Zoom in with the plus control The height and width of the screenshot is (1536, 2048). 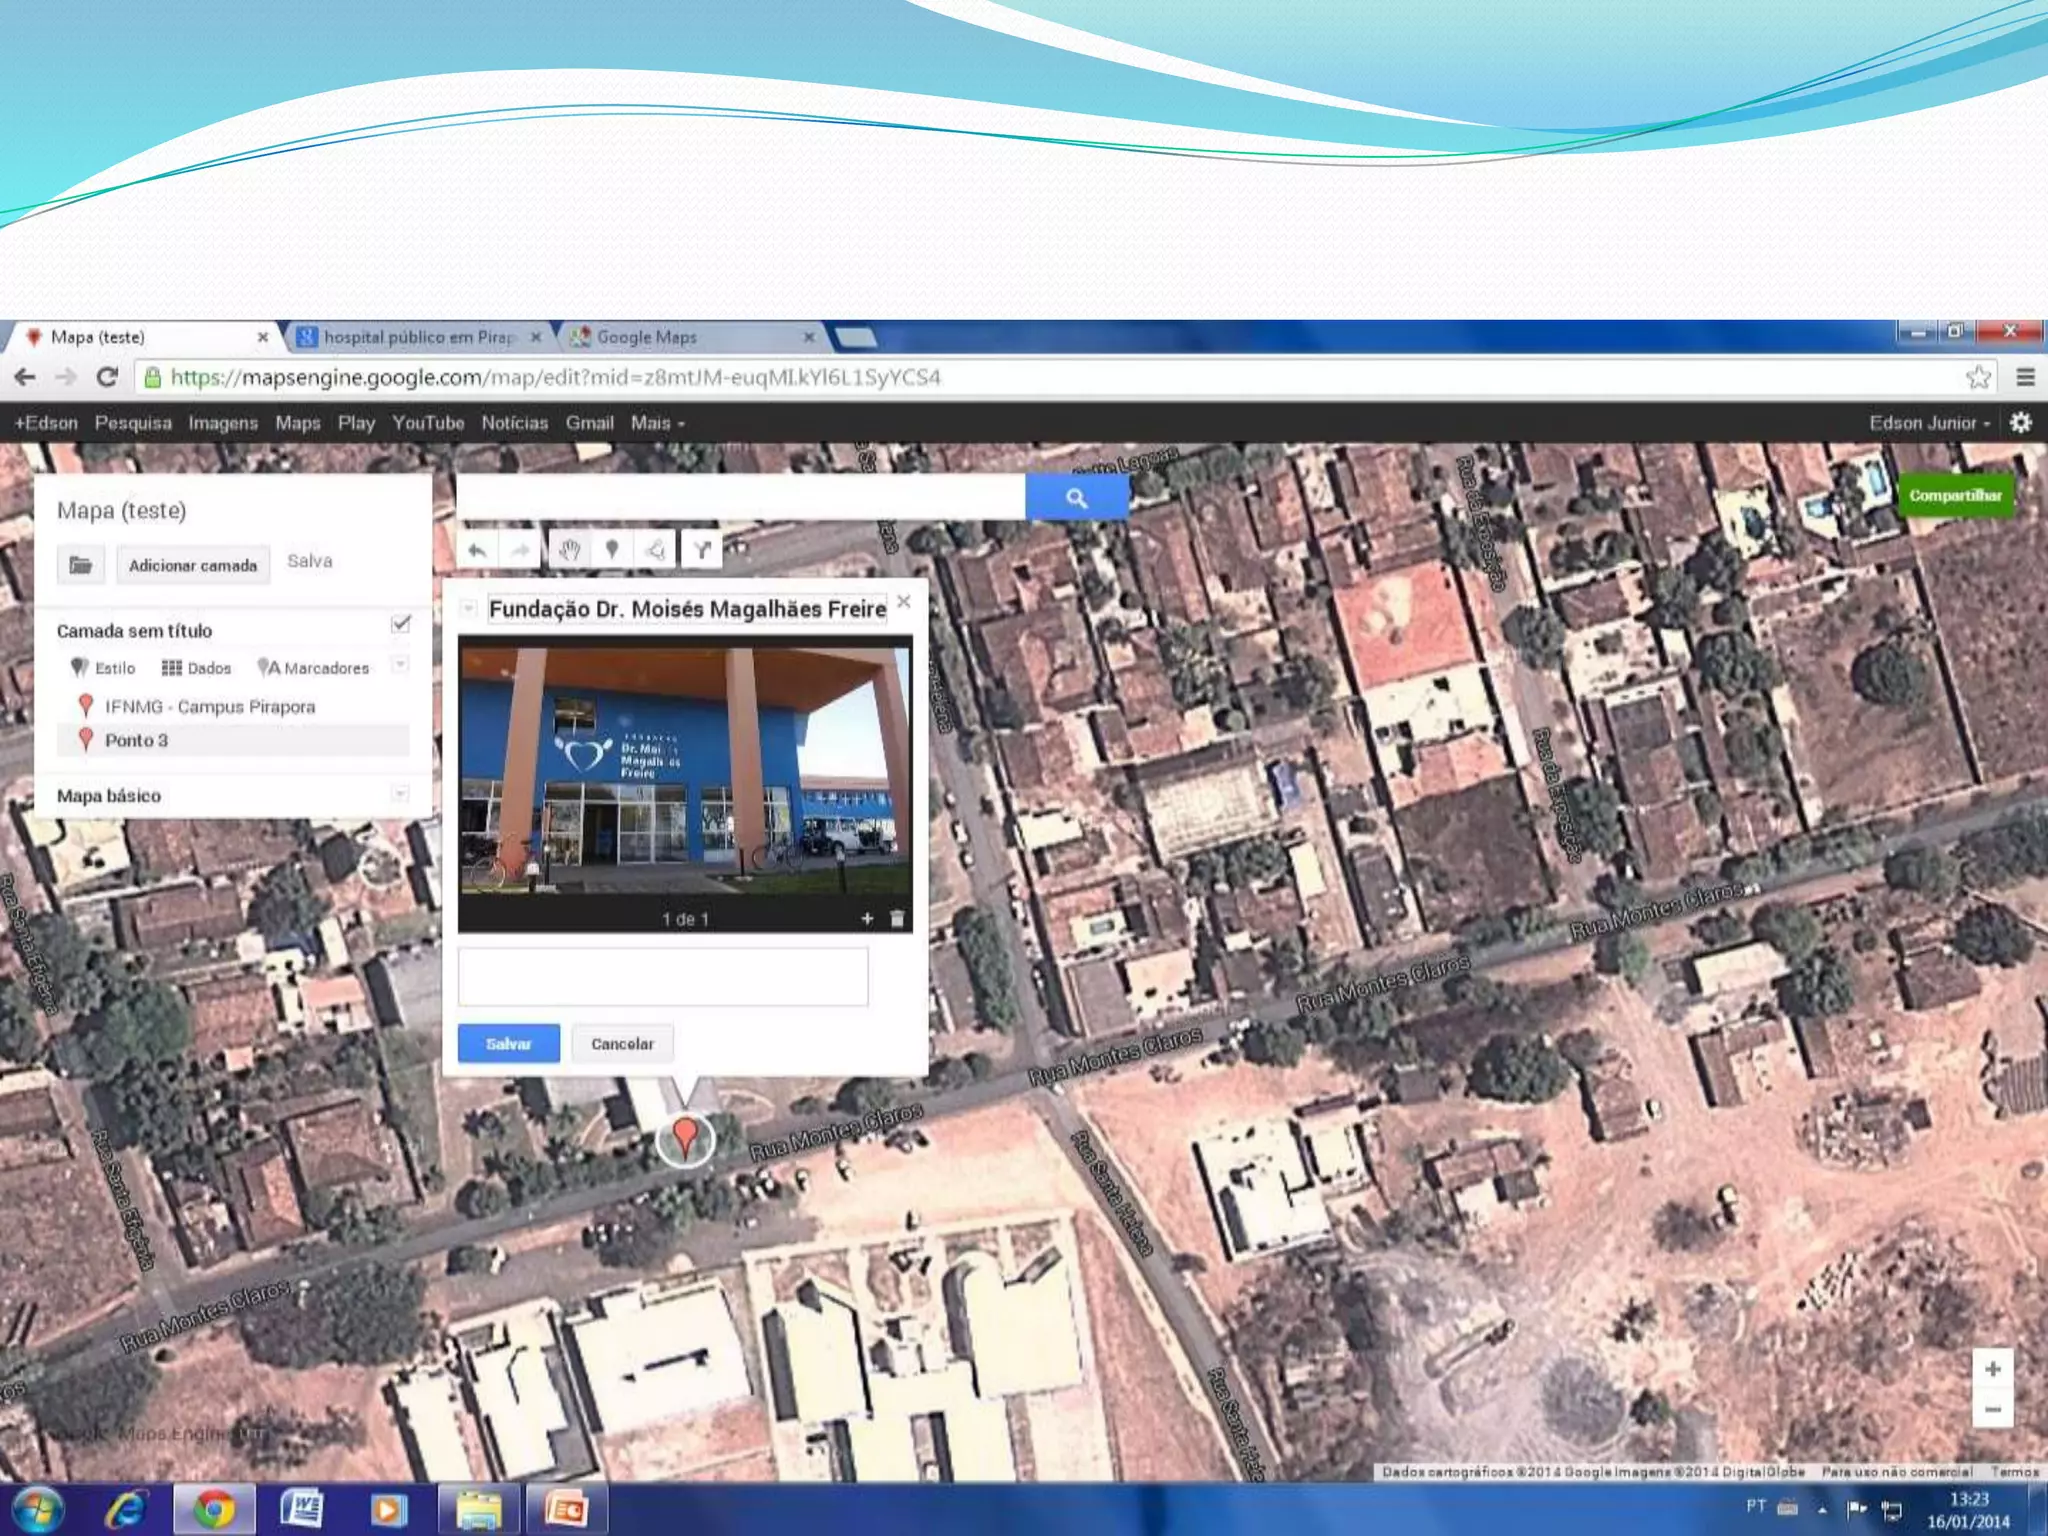tap(1992, 1369)
